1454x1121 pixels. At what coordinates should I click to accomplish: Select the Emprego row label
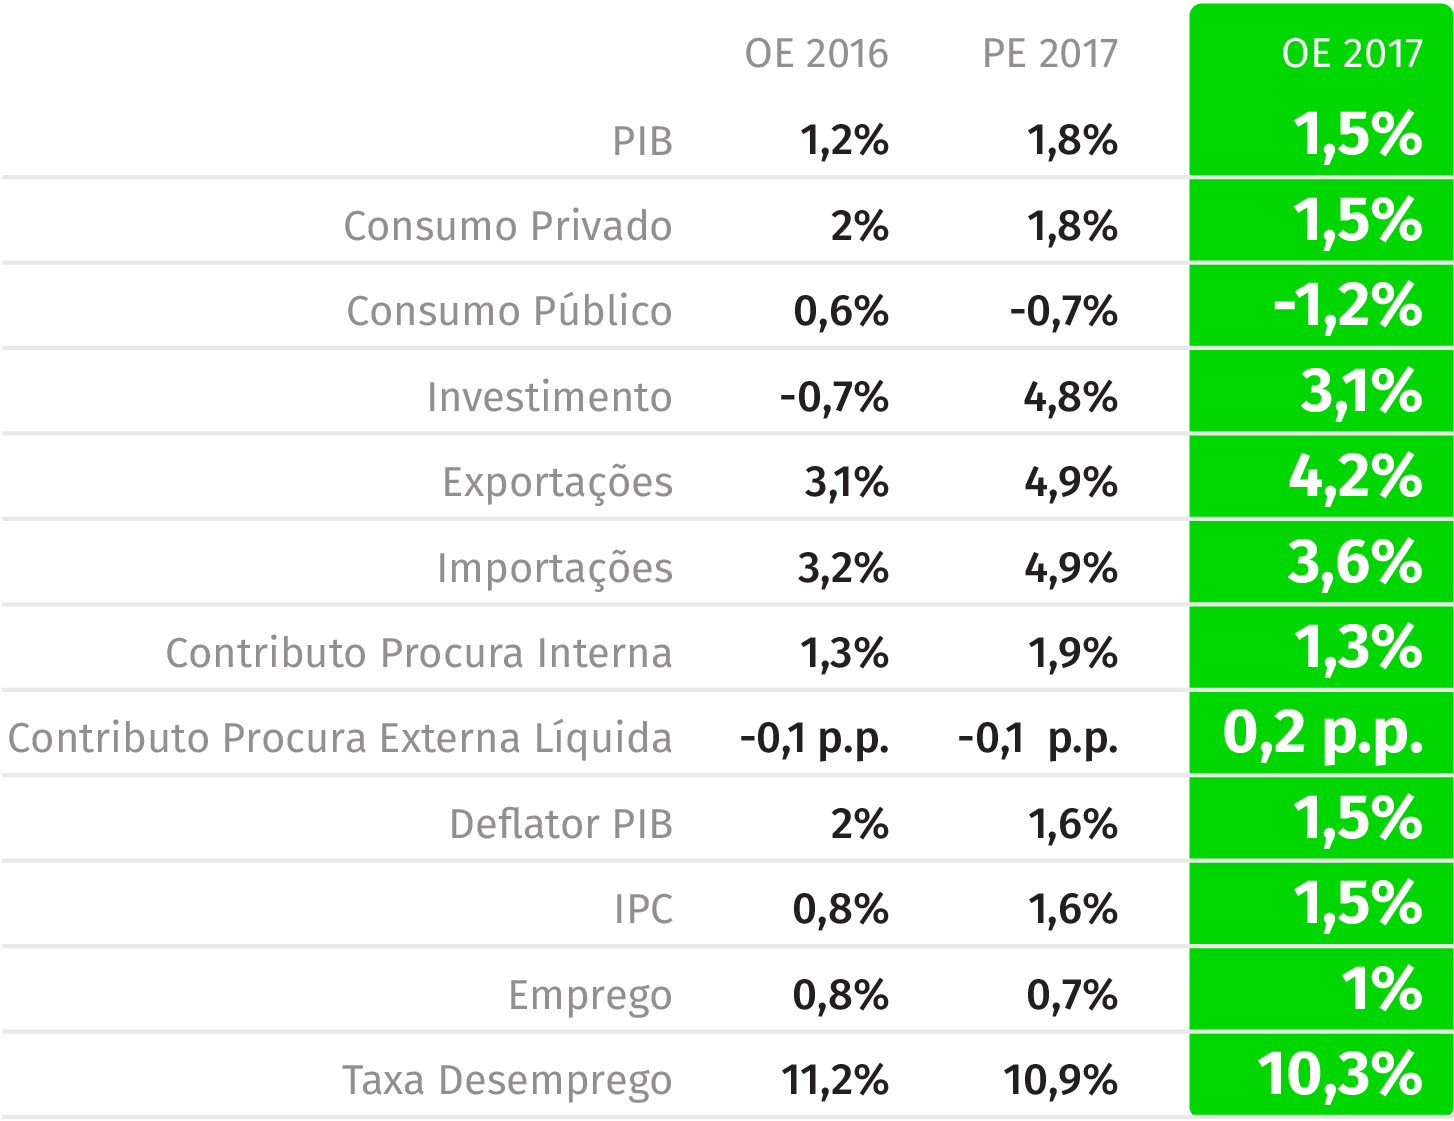pos(589,996)
